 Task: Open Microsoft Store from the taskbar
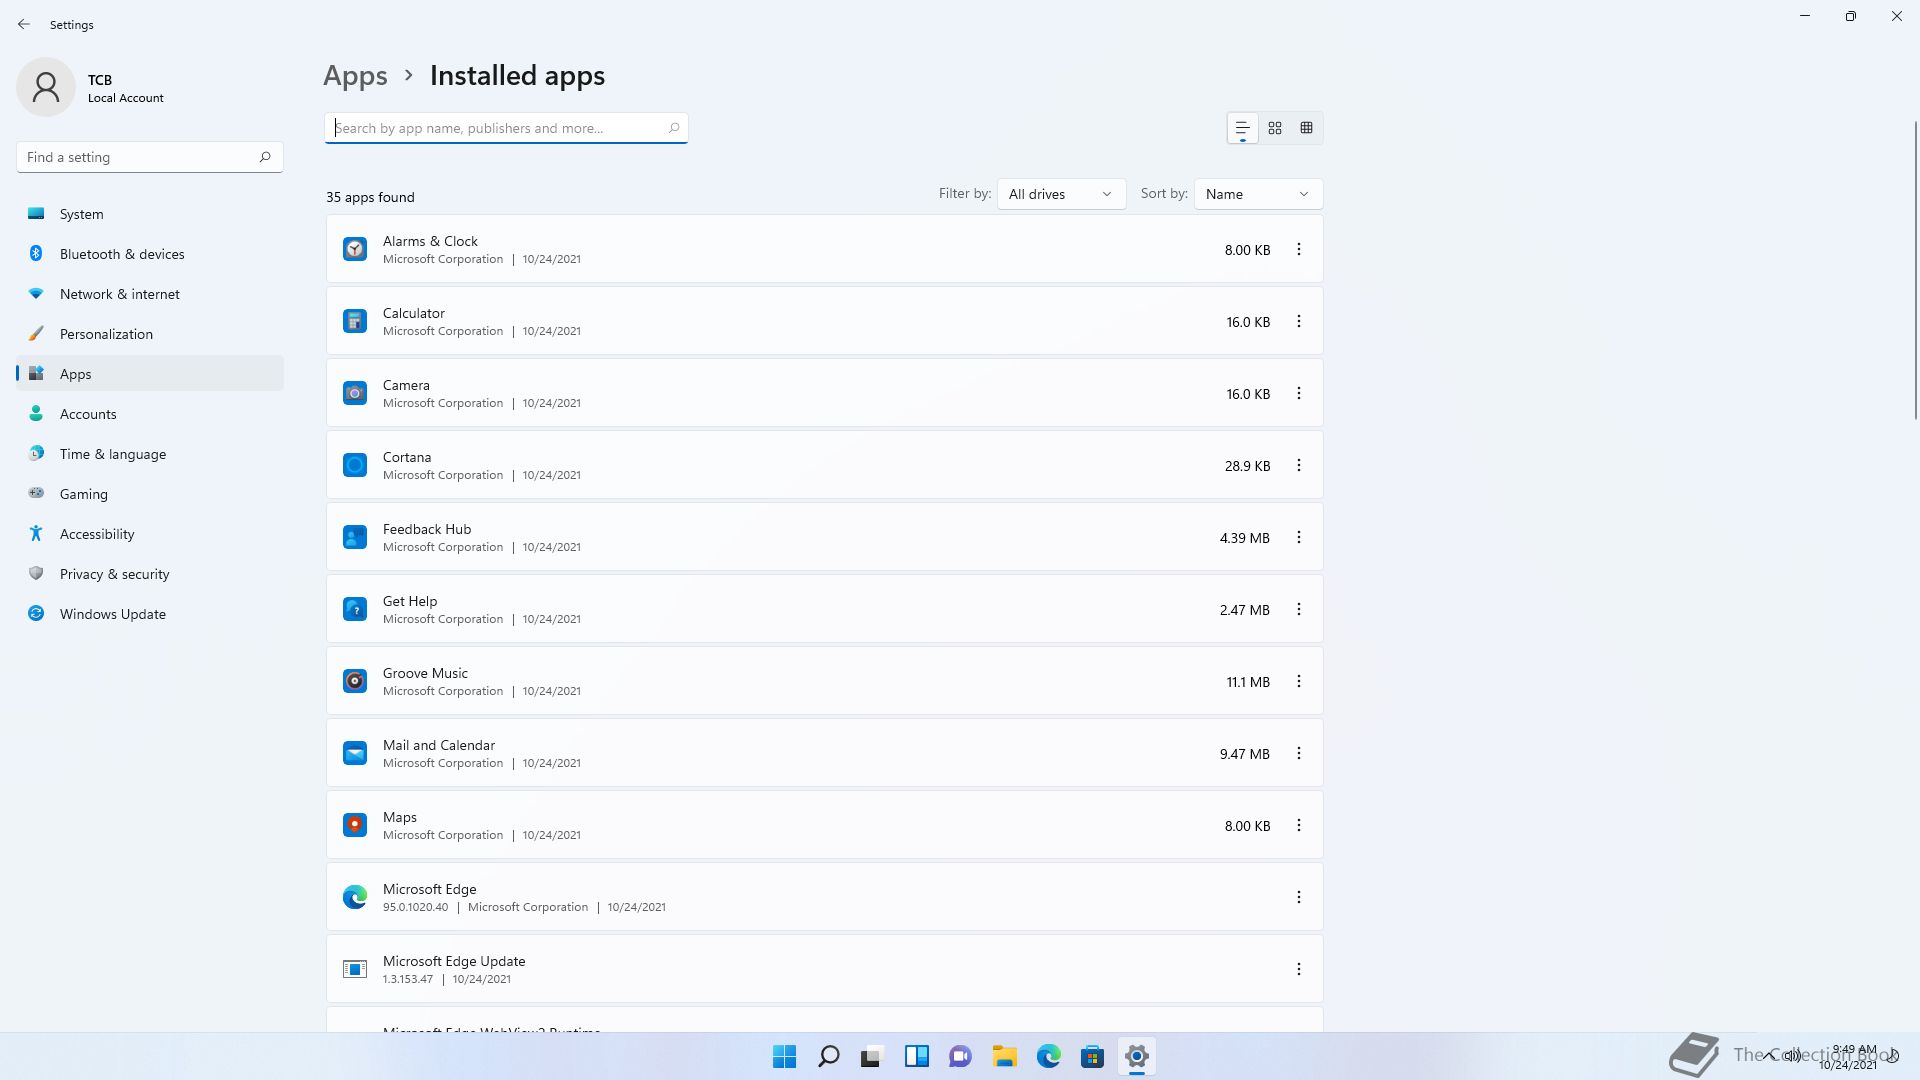(1092, 1056)
